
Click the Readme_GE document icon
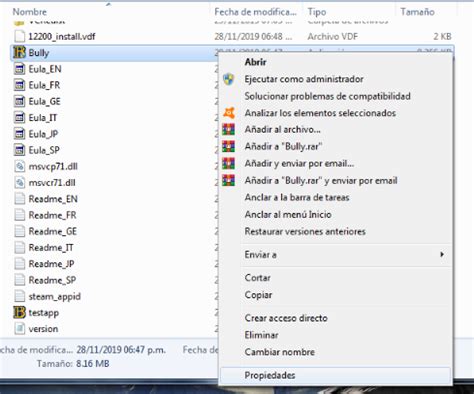point(20,231)
